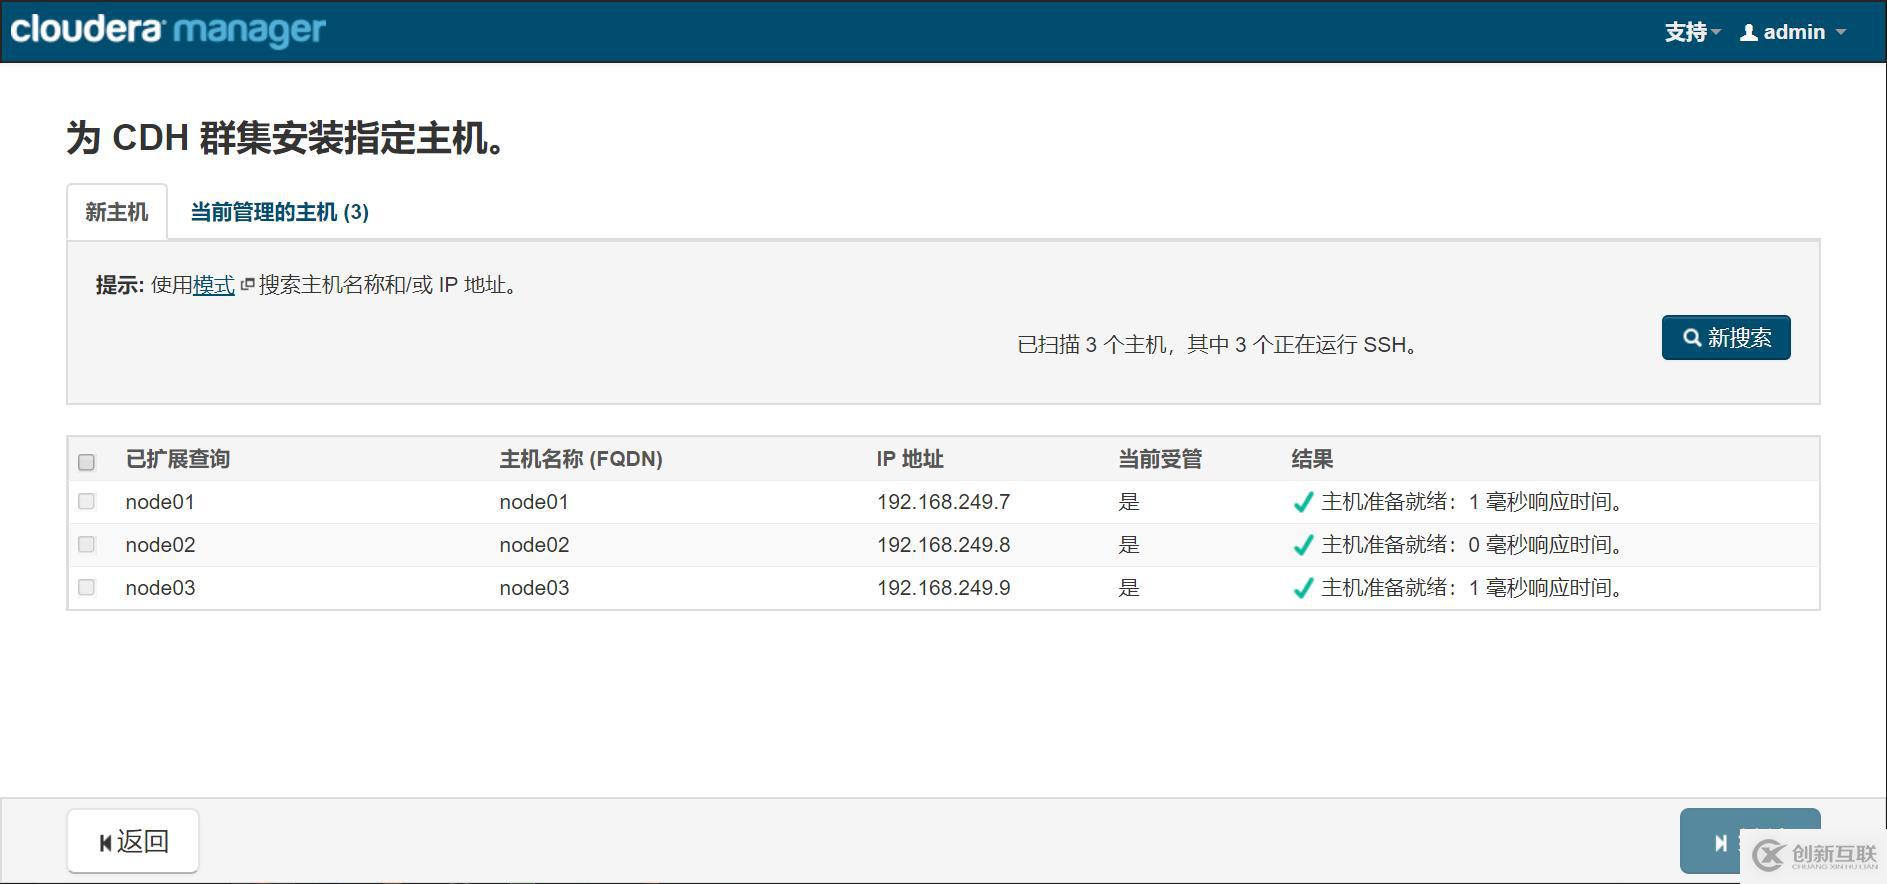Click node01 in the FQDN column
Viewport: 1887px width, 884px height.
(534, 502)
